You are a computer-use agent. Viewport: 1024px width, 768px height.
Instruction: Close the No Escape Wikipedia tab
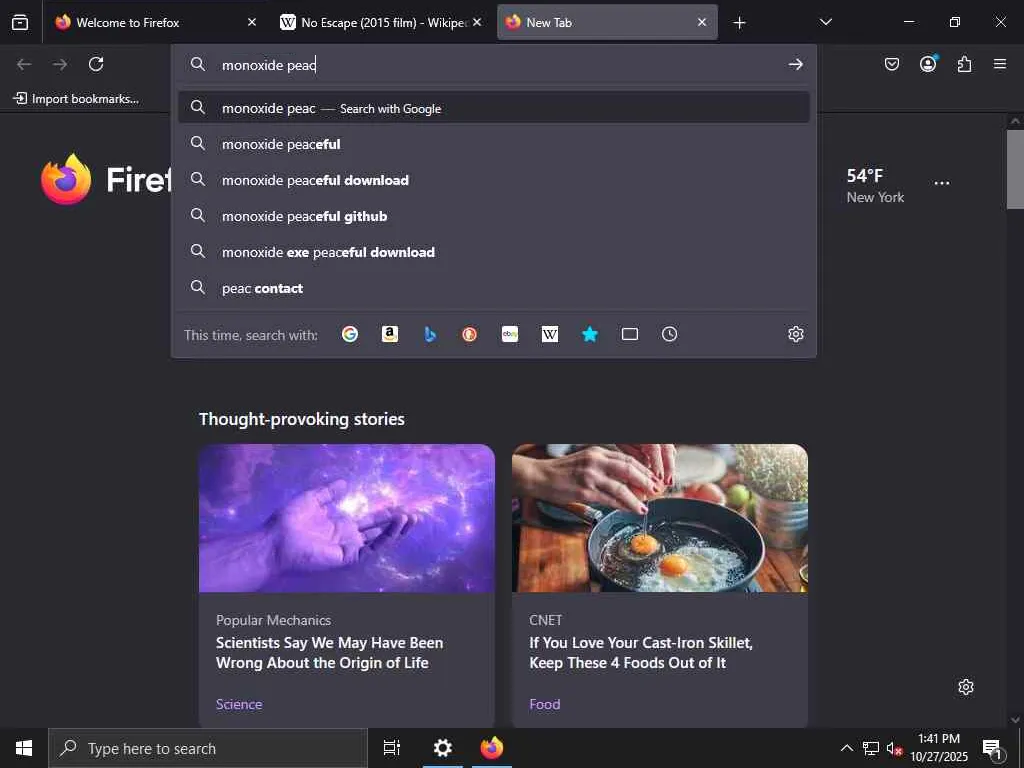coord(477,22)
